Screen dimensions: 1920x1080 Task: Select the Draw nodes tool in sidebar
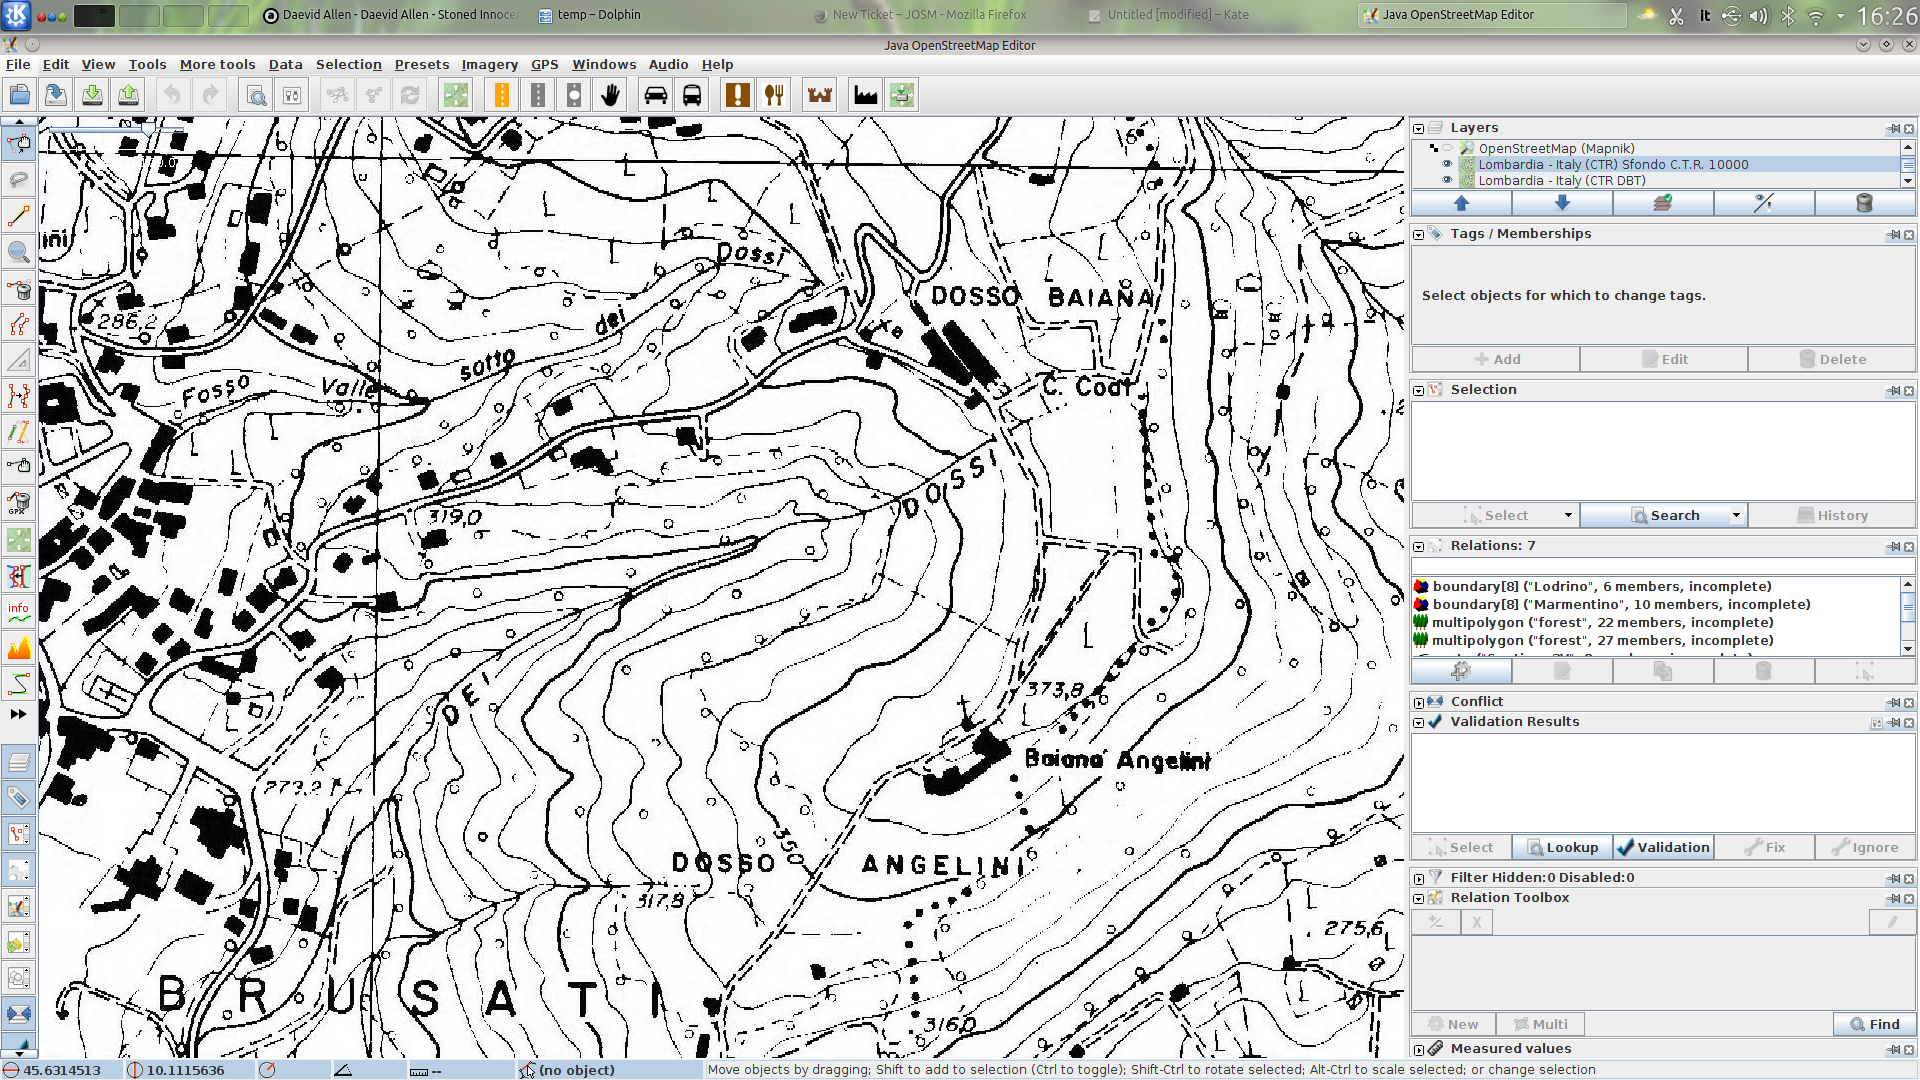(x=18, y=216)
